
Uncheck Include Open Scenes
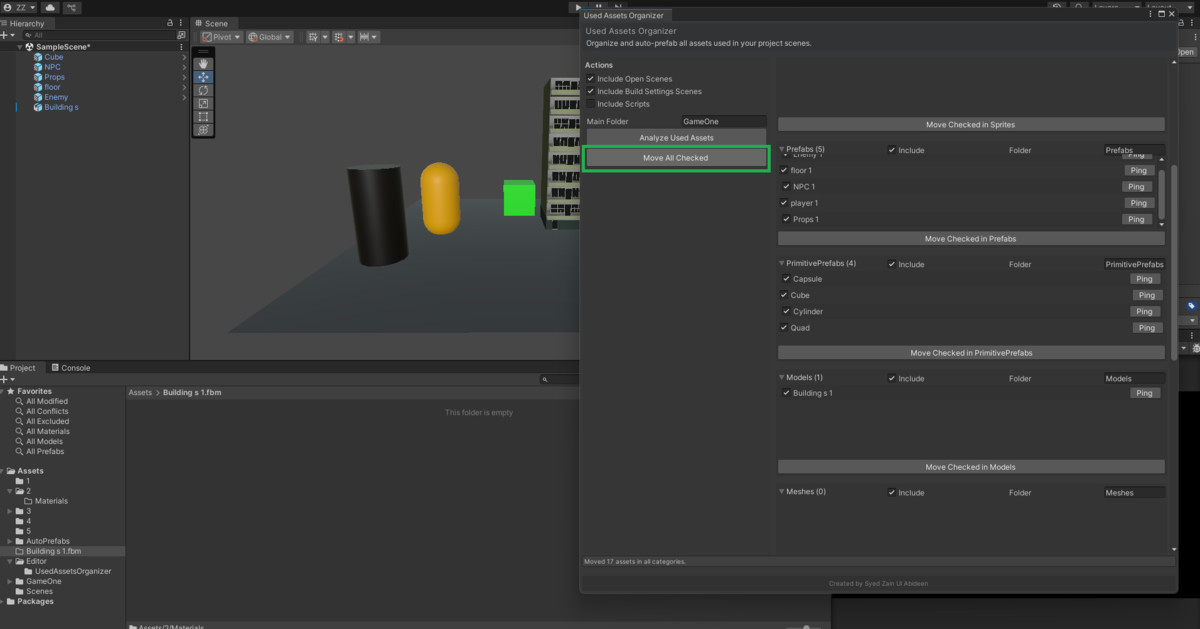click(x=591, y=79)
